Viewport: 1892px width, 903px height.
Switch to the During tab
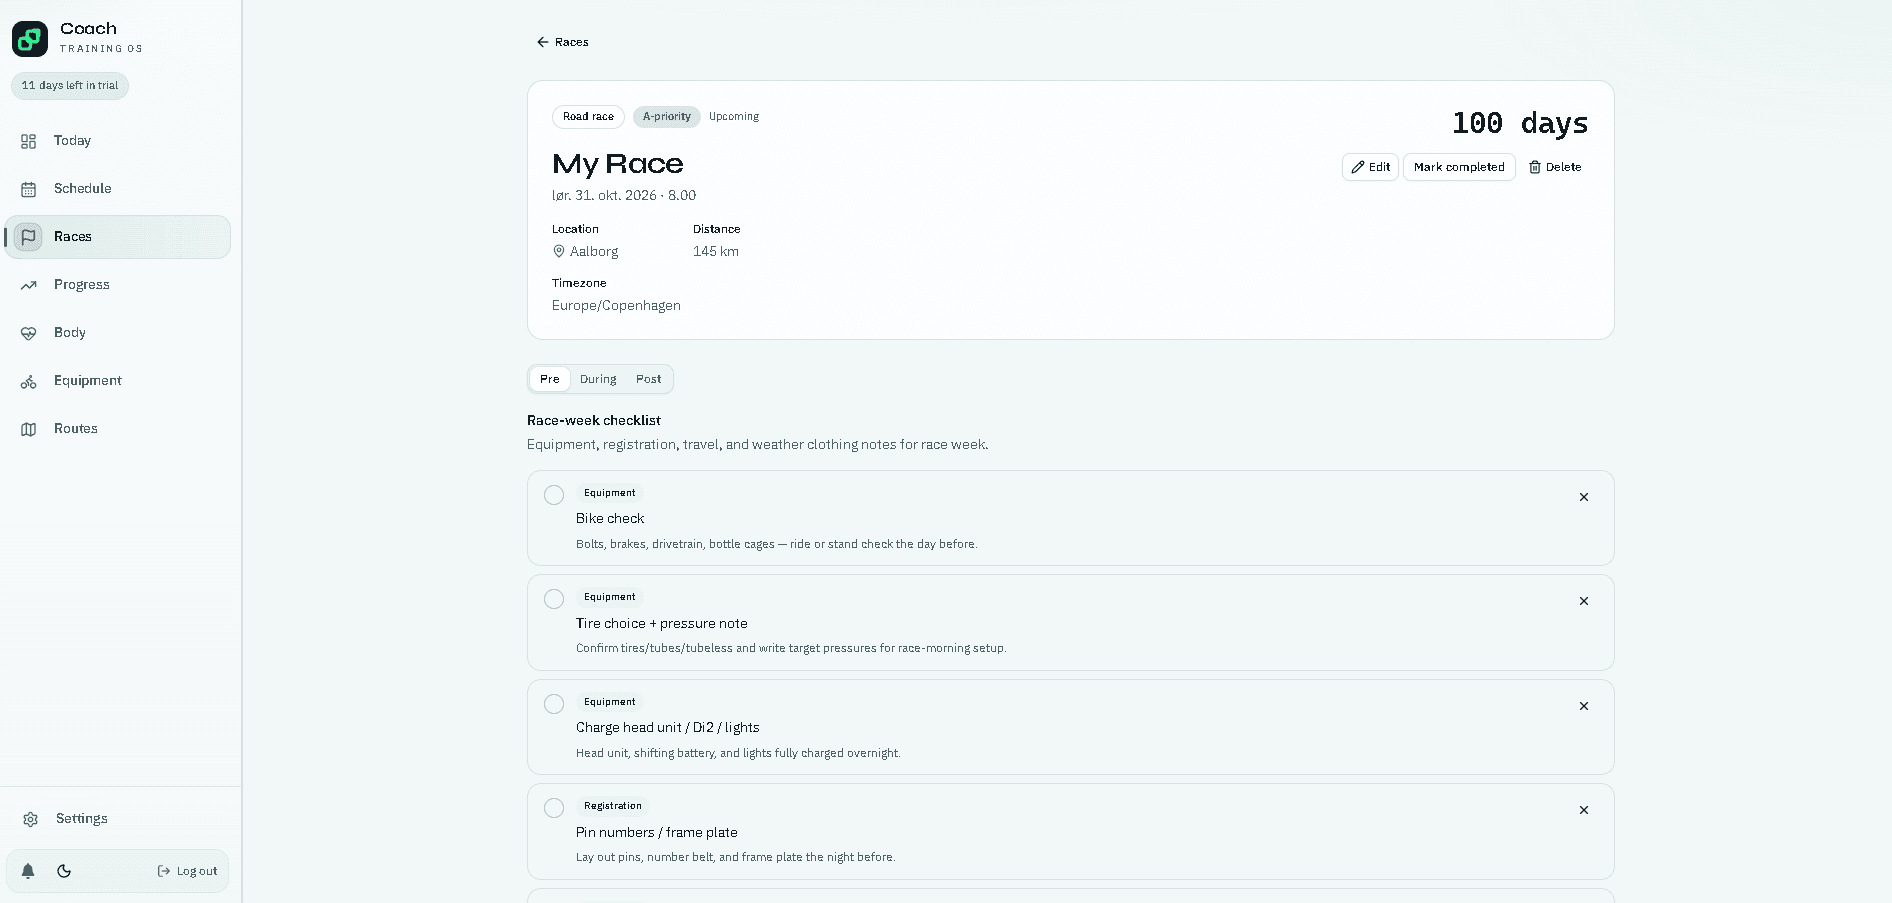pyautogui.click(x=598, y=379)
